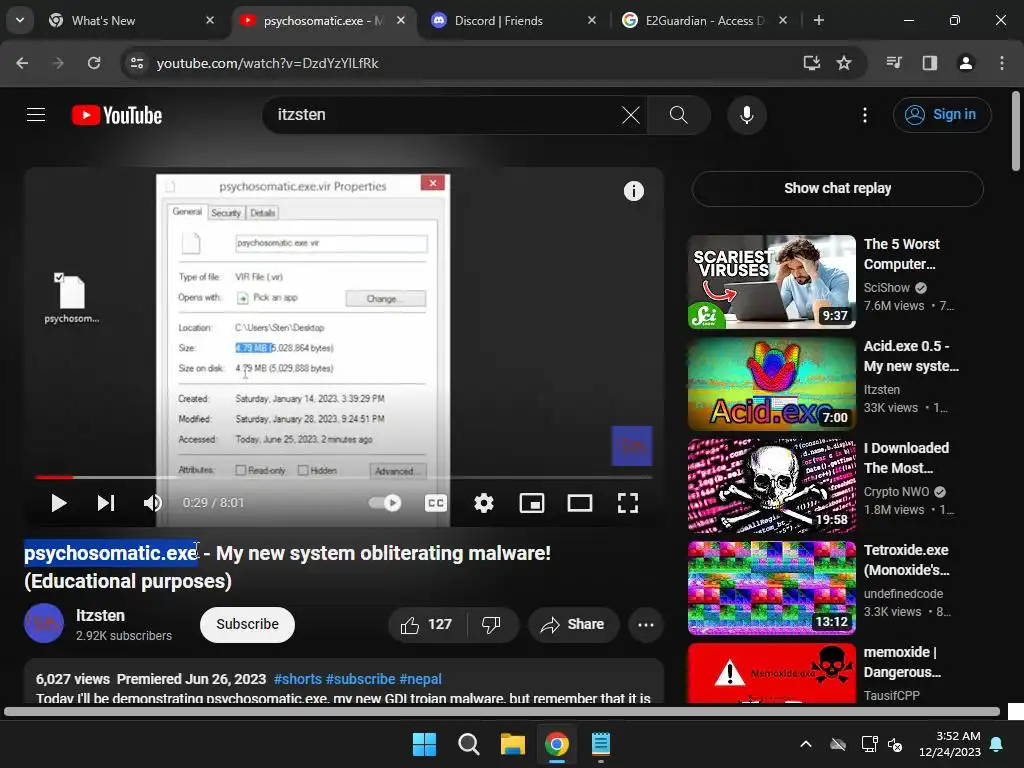This screenshot has height=768, width=1024.
Task: Clear the itzsten search text
Action: (631, 115)
